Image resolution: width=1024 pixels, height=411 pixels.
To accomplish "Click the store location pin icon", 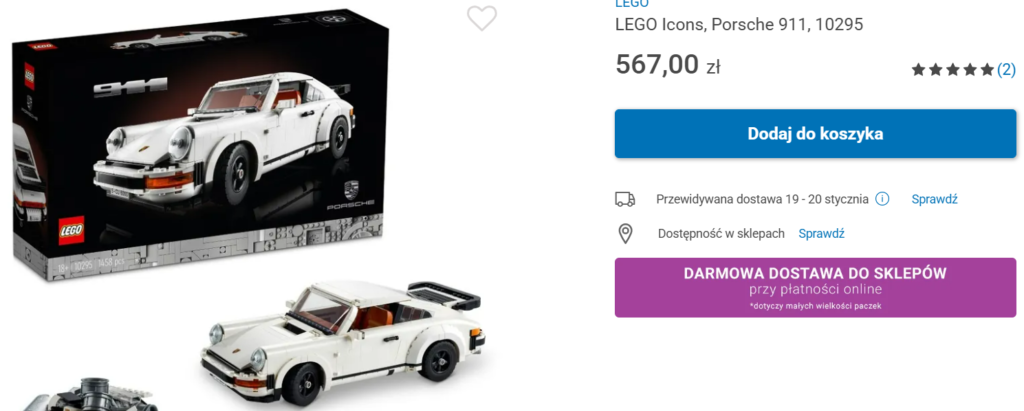I will pyautogui.click(x=626, y=234).
